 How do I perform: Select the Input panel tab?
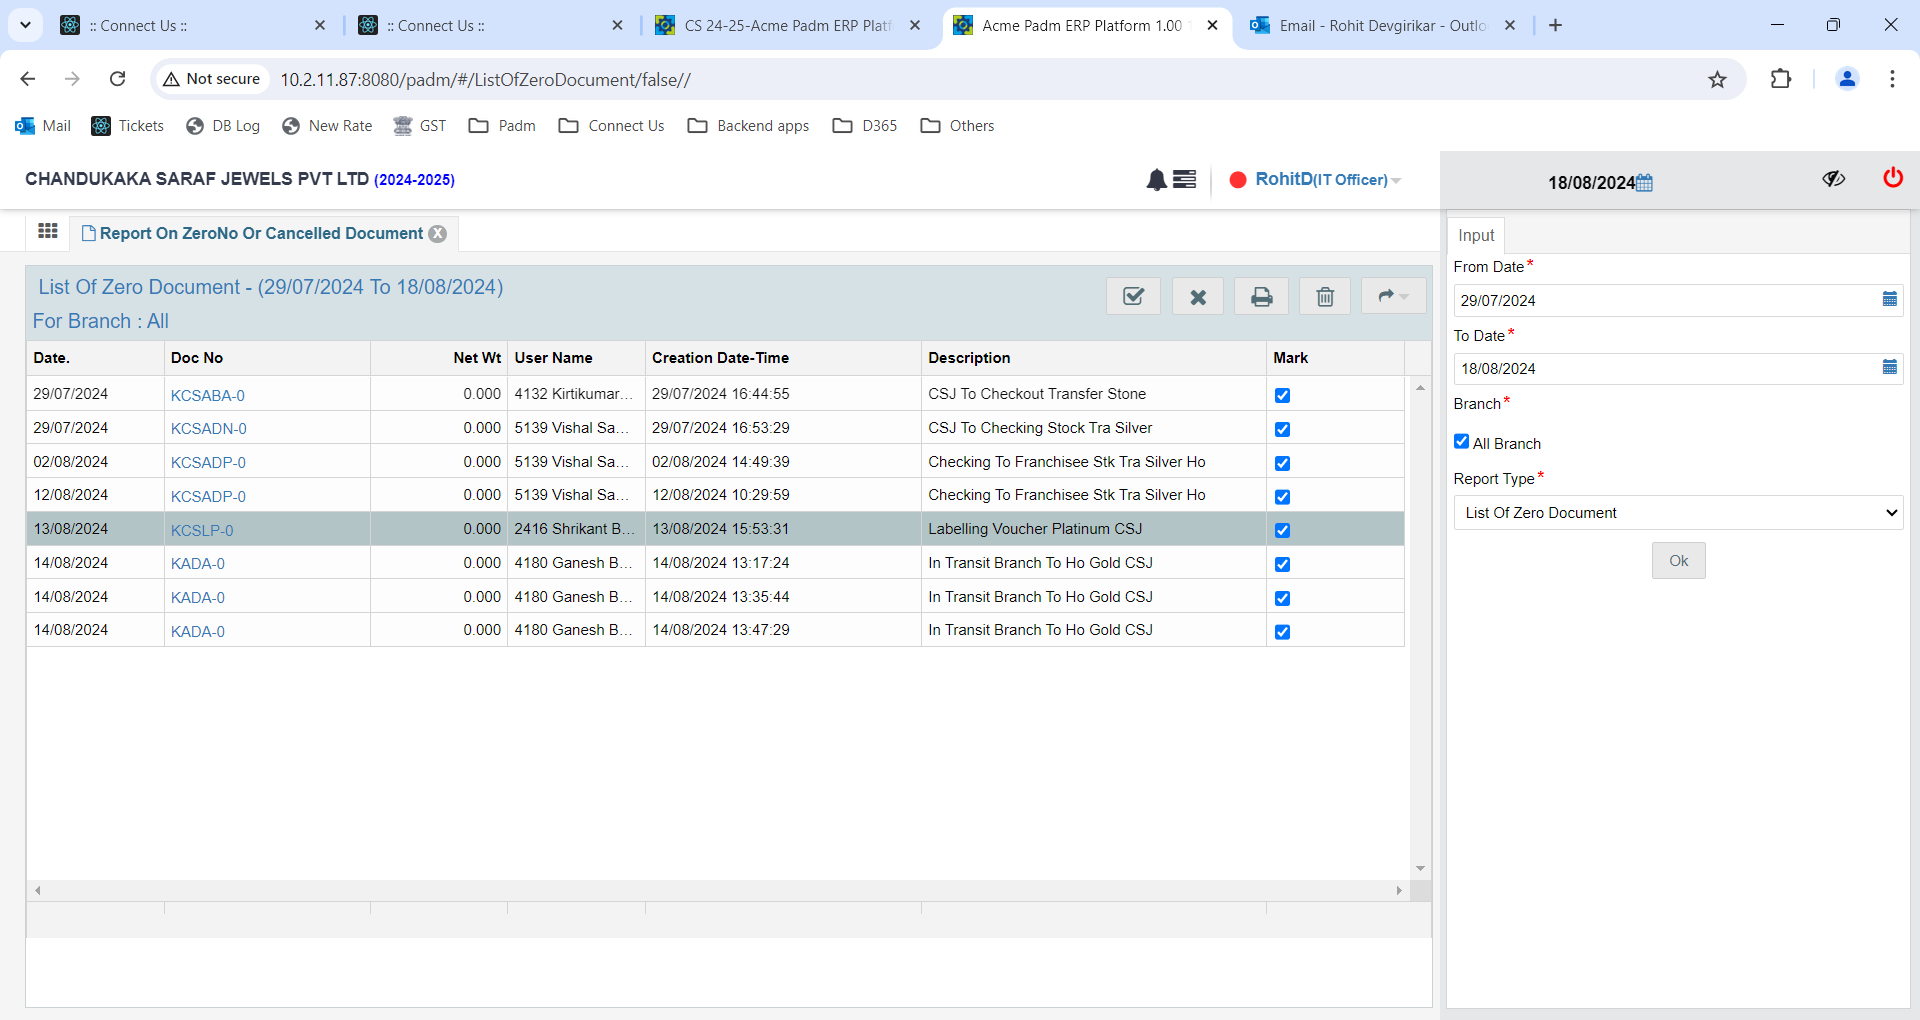(x=1476, y=235)
